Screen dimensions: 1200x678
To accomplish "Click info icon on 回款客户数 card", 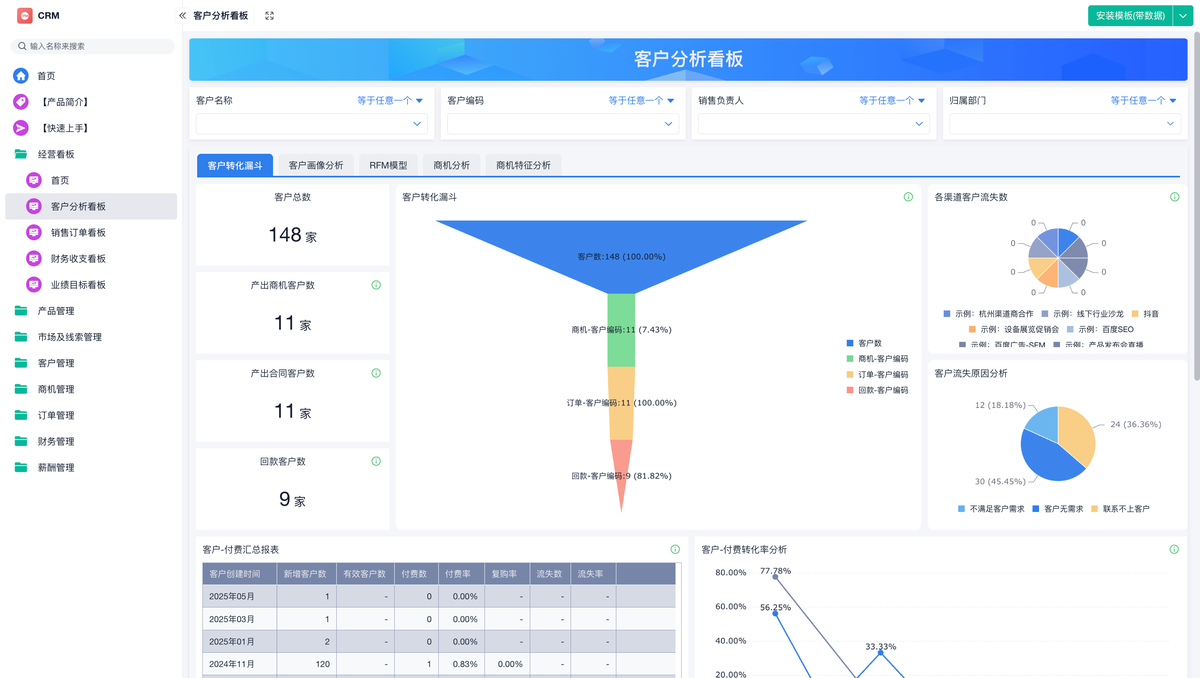I will click(376, 461).
